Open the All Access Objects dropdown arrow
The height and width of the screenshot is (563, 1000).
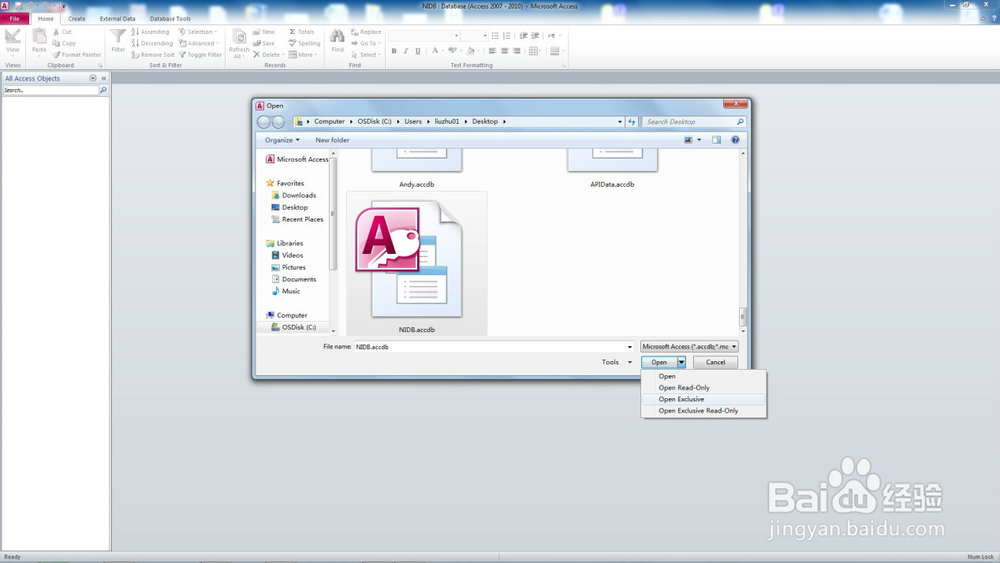click(92, 78)
